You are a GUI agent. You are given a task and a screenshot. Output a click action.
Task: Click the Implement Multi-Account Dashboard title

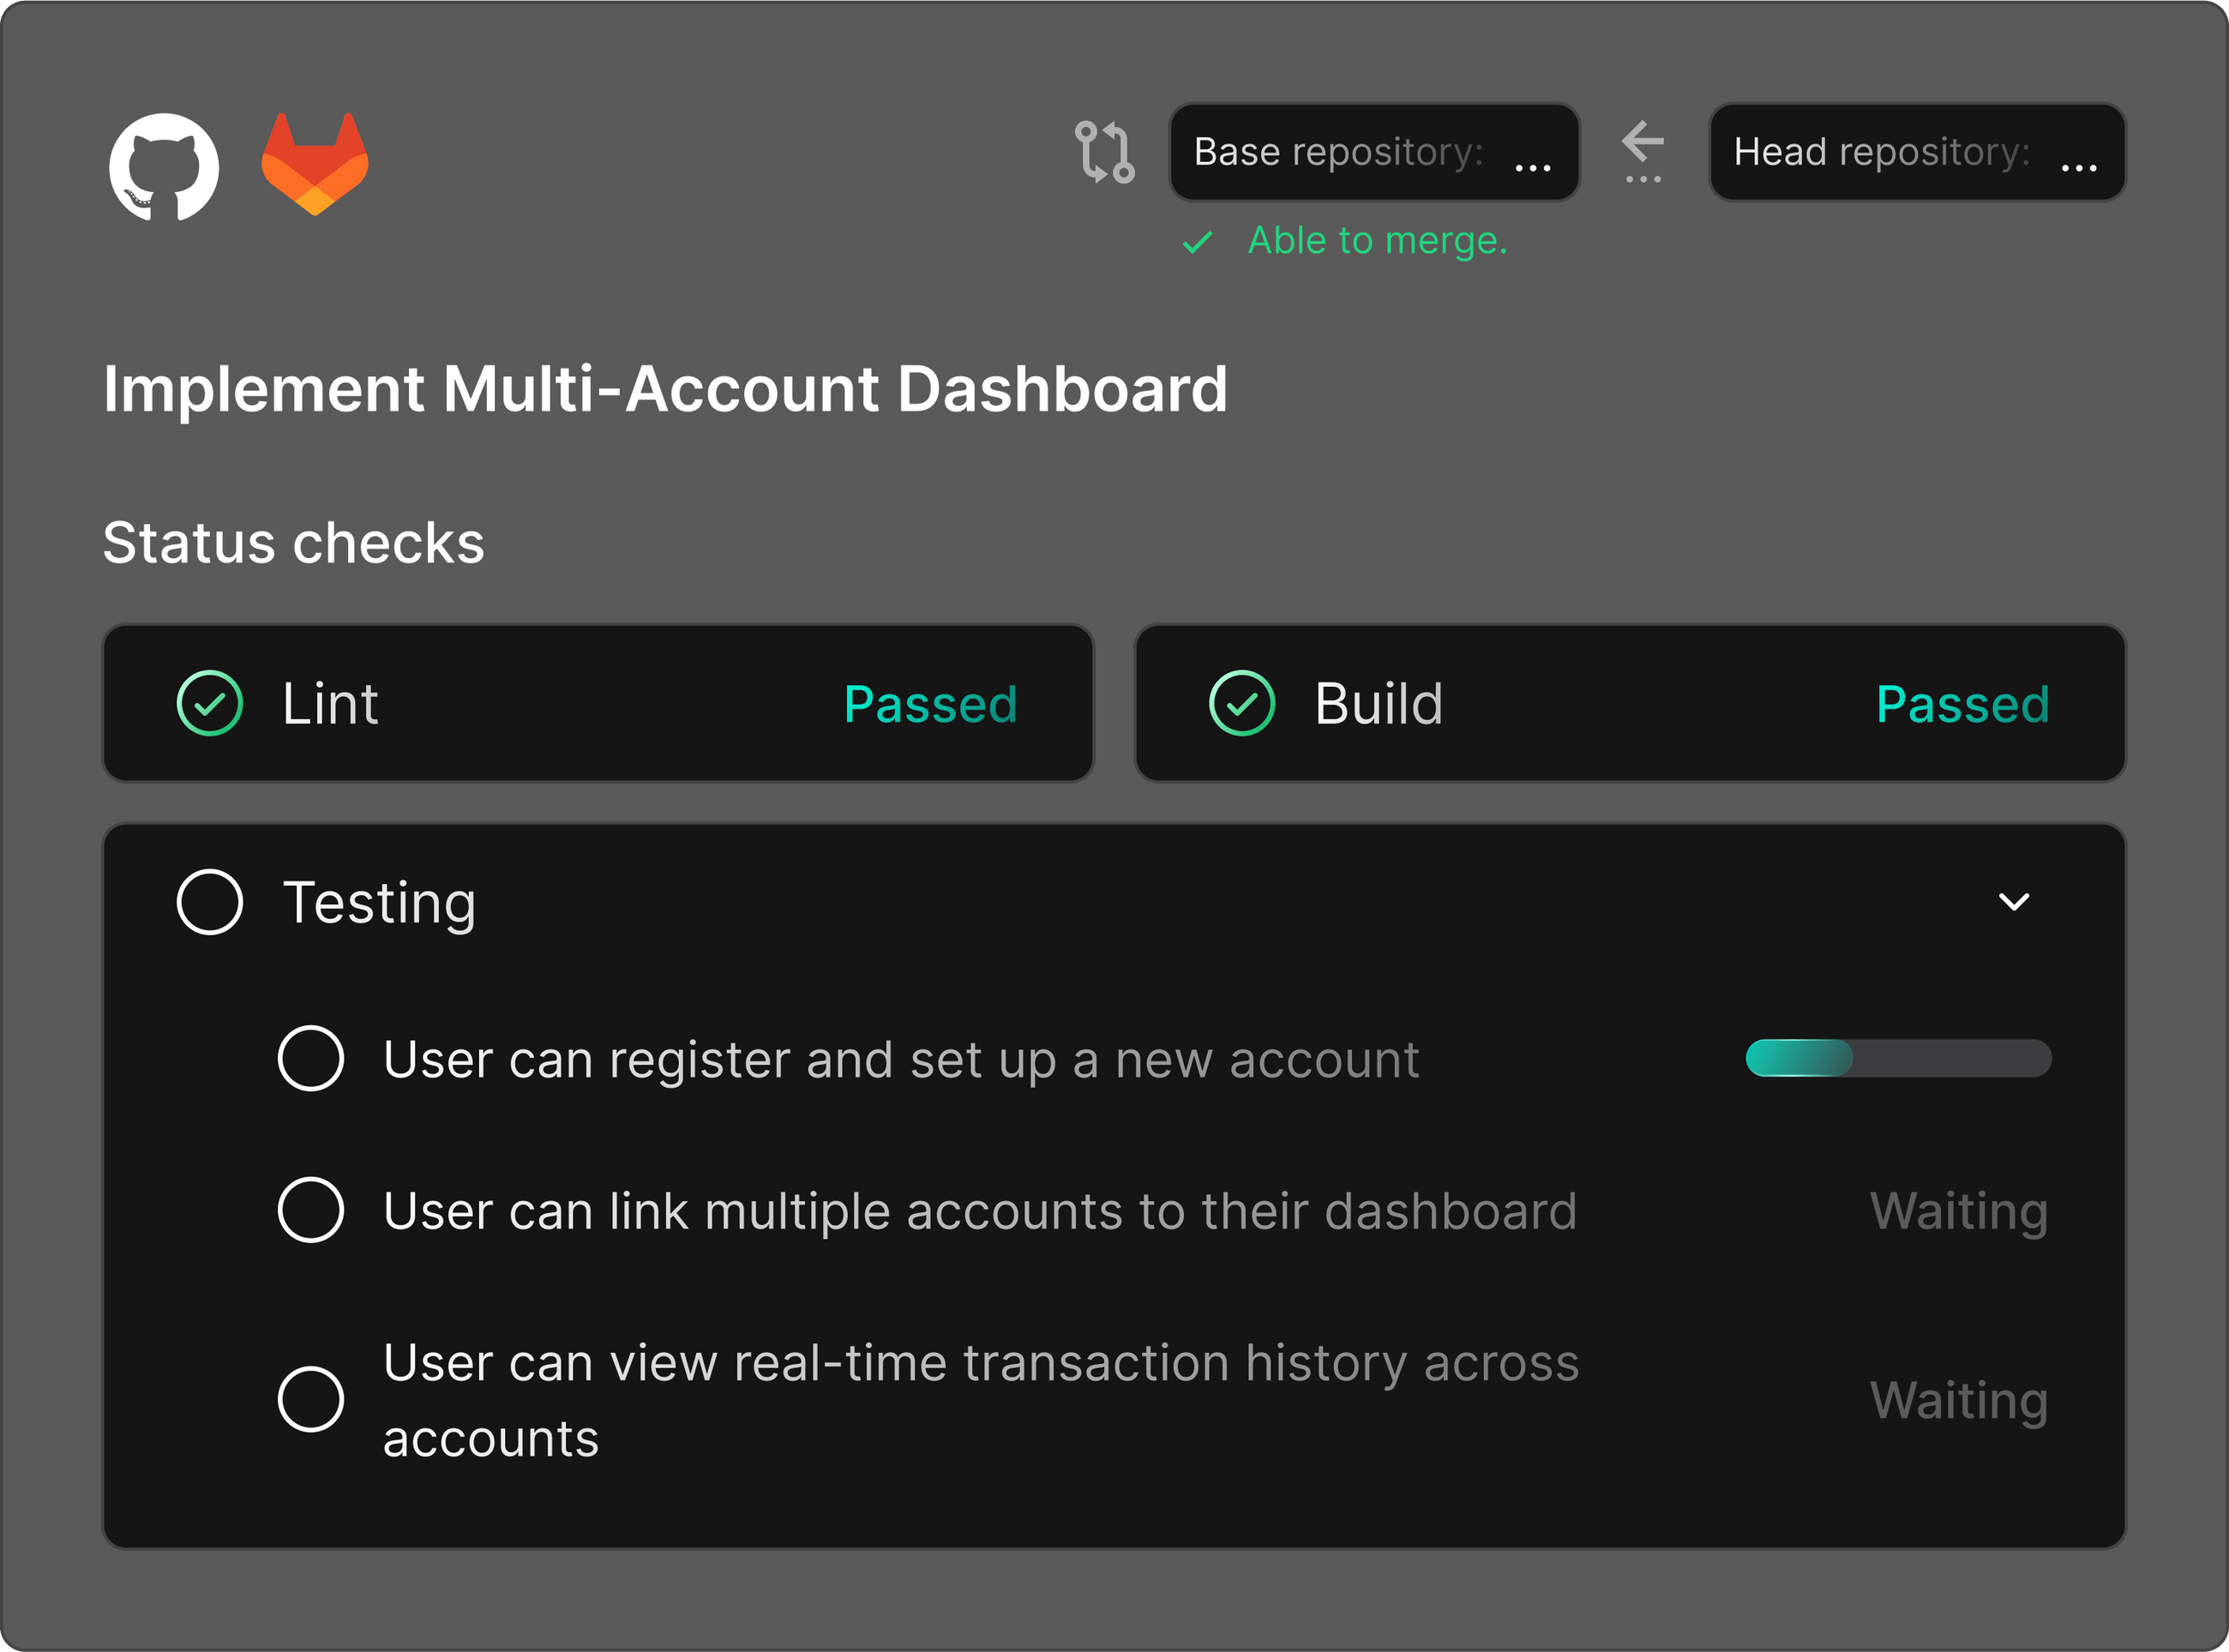click(x=666, y=389)
